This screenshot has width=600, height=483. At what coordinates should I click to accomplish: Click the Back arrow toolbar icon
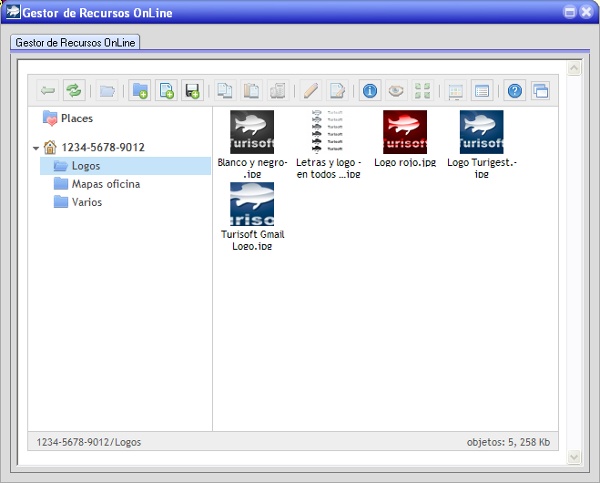[x=47, y=91]
